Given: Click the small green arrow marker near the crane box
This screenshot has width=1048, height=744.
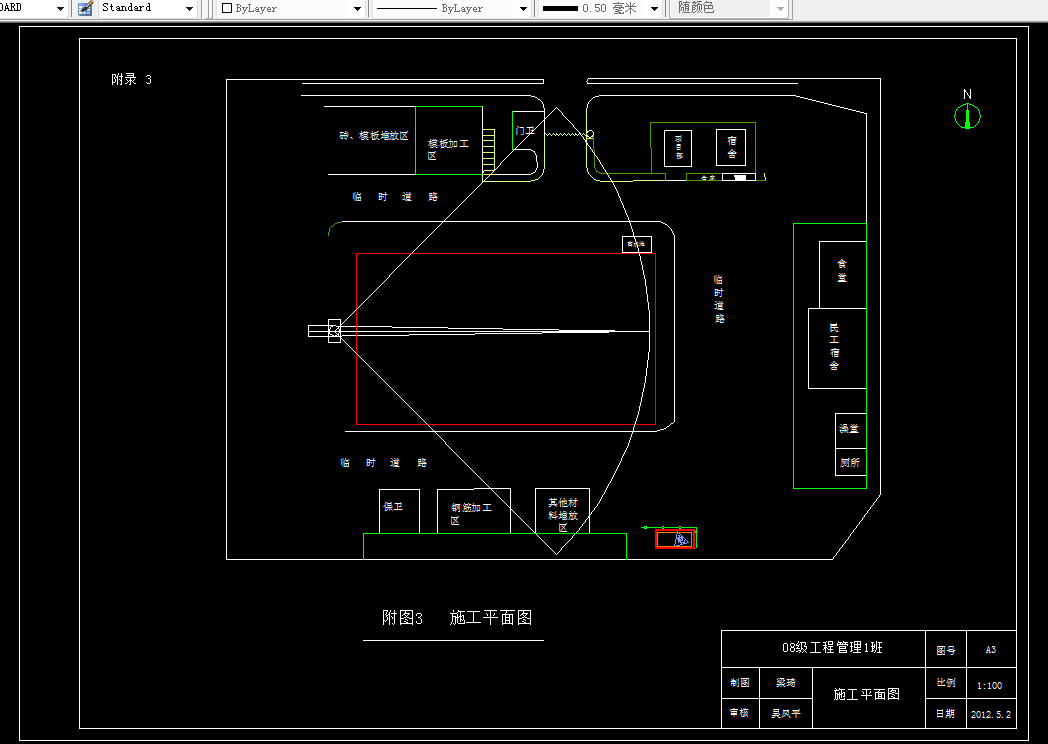Looking at the screenshot, I should pos(647,528).
